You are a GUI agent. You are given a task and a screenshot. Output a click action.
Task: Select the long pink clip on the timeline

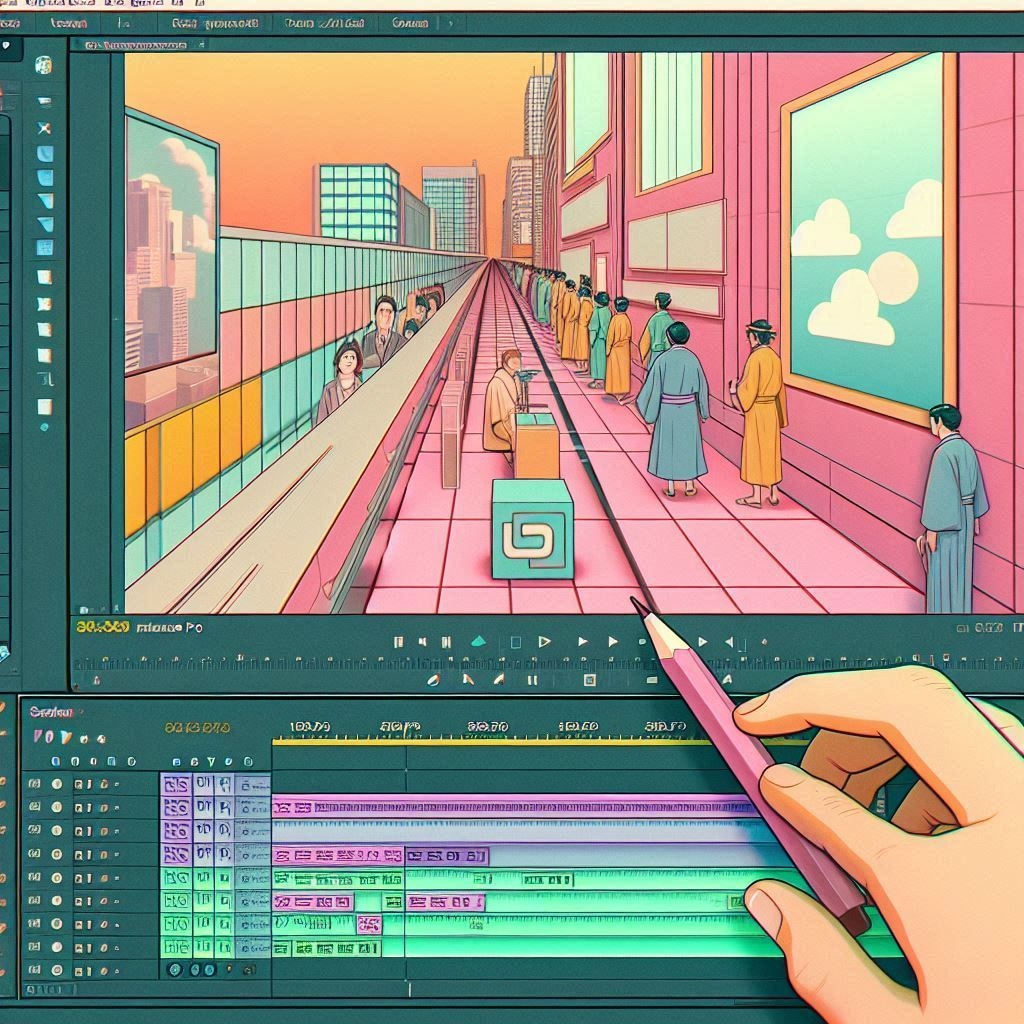[515, 807]
